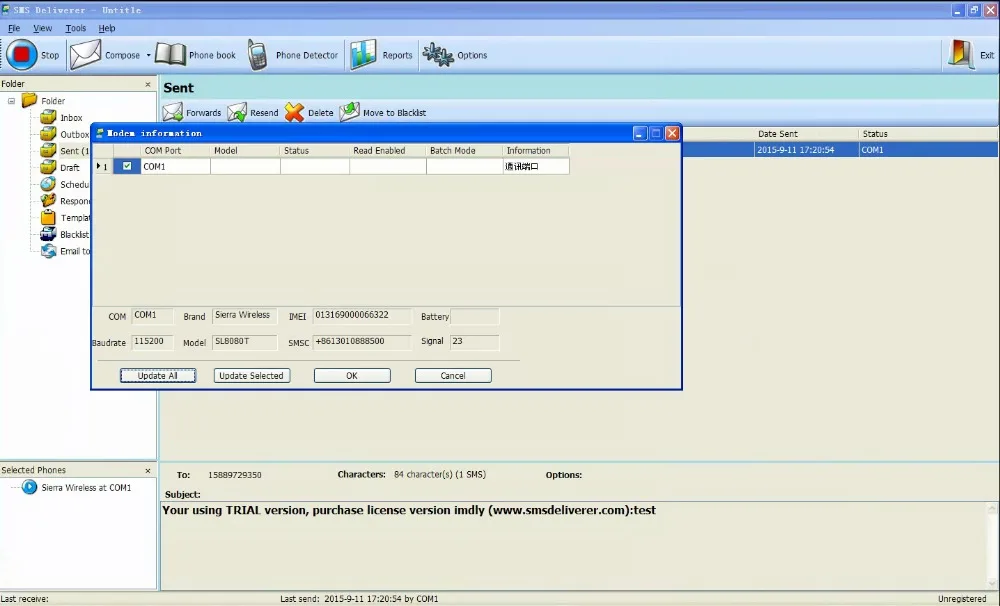Open Reports chart icon
Viewport: 1000px width, 606px height.
(x=363, y=55)
